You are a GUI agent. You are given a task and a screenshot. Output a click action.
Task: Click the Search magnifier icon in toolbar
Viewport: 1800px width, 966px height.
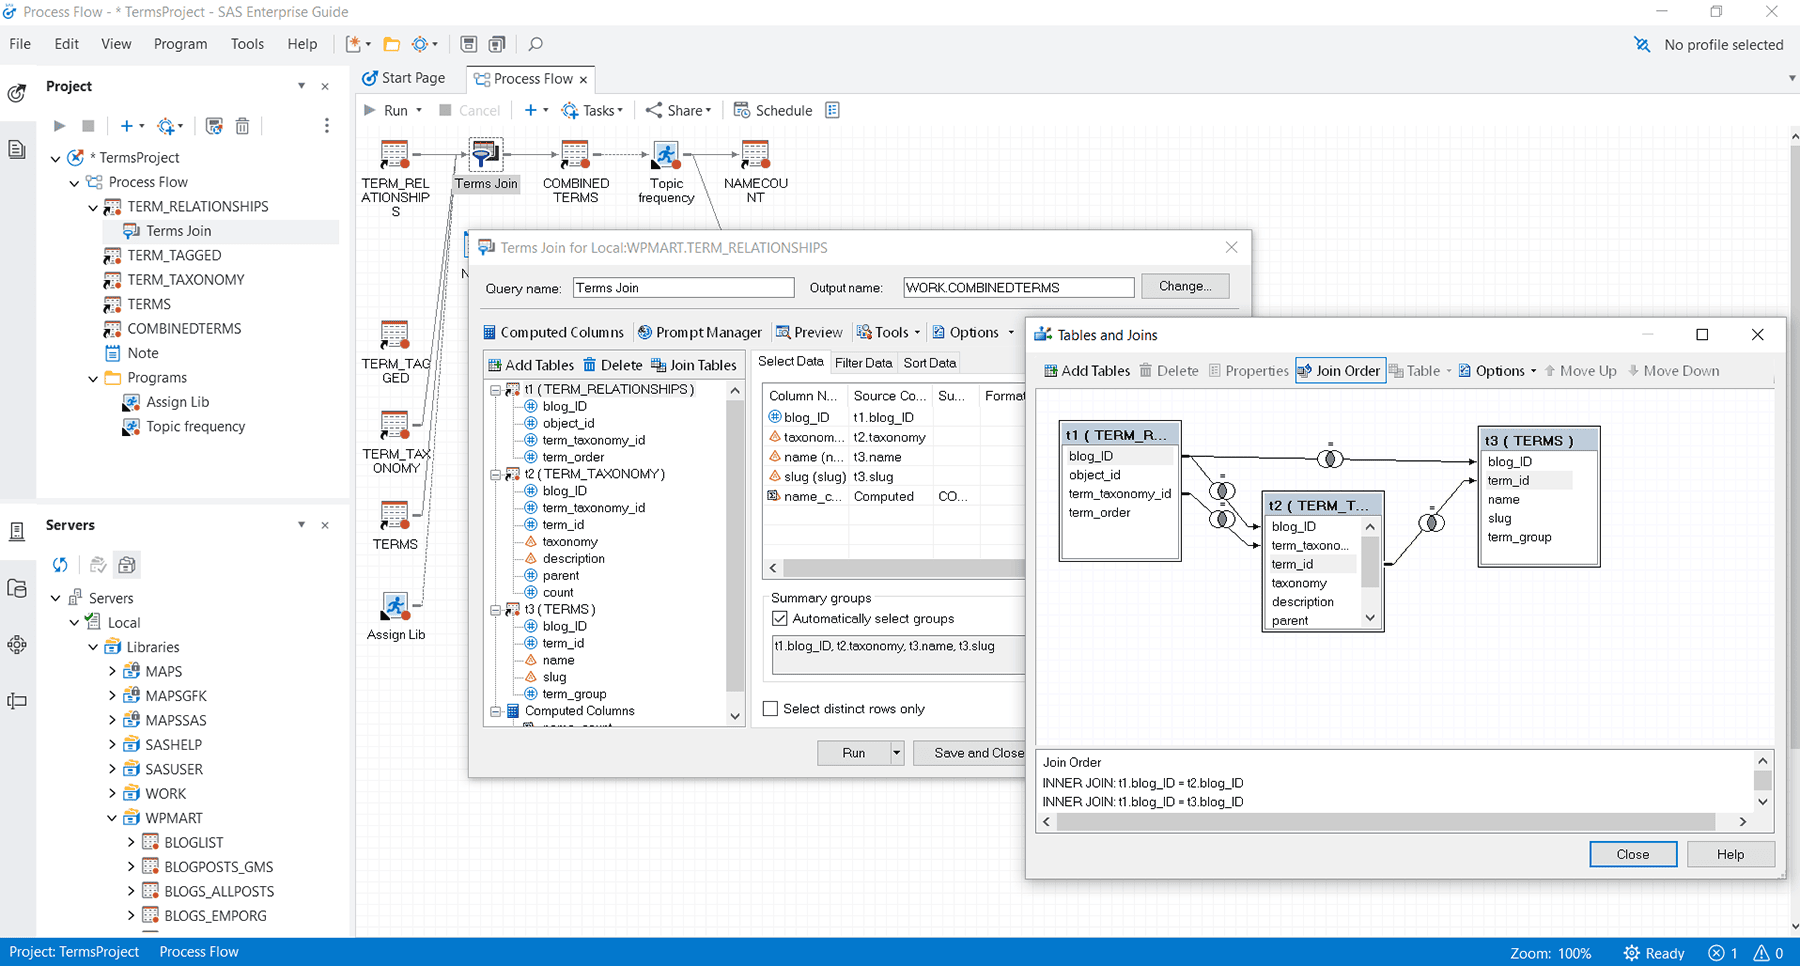[536, 44]
